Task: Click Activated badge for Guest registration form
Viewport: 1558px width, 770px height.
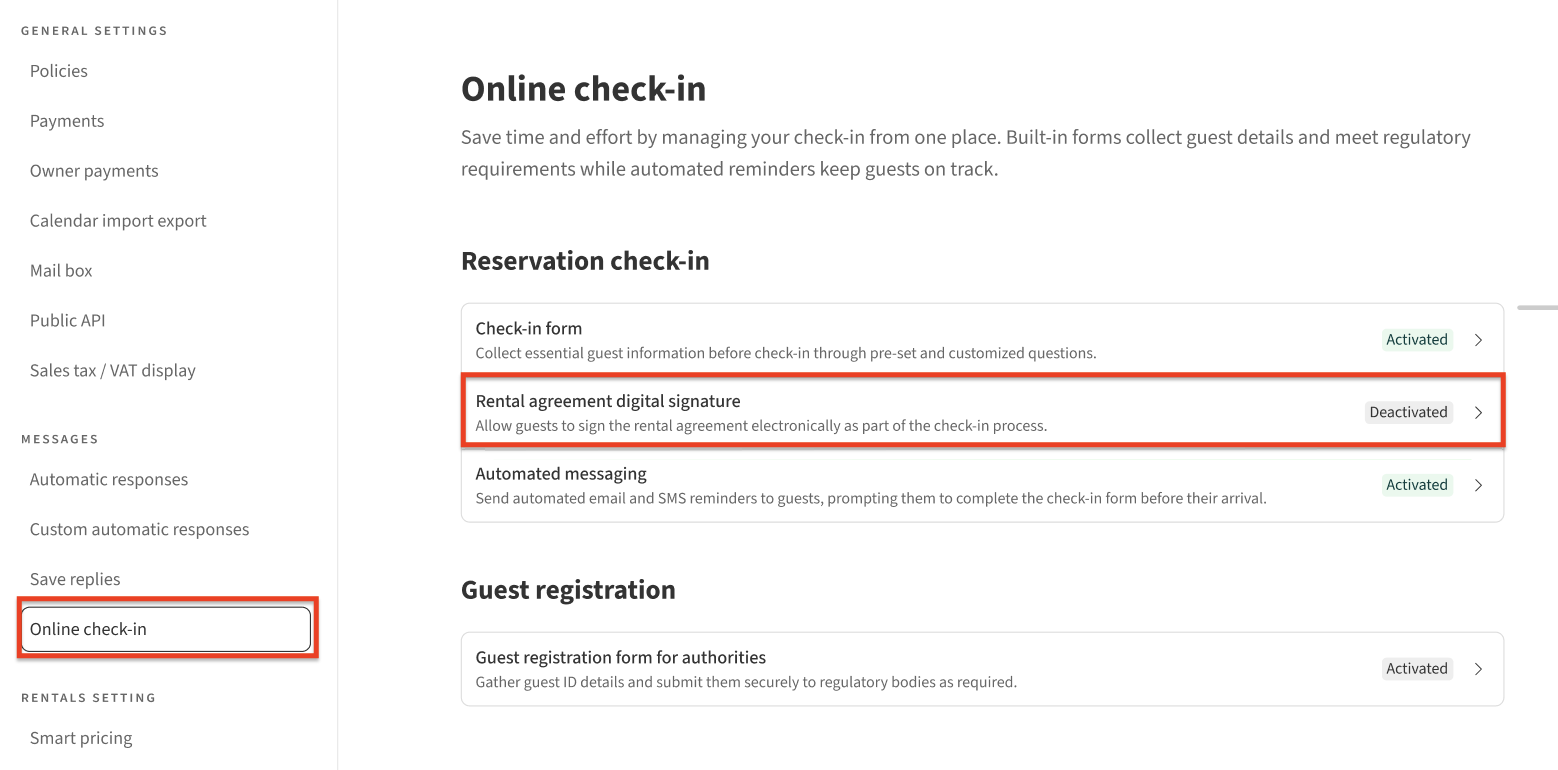Action: tap(1416, 669)
